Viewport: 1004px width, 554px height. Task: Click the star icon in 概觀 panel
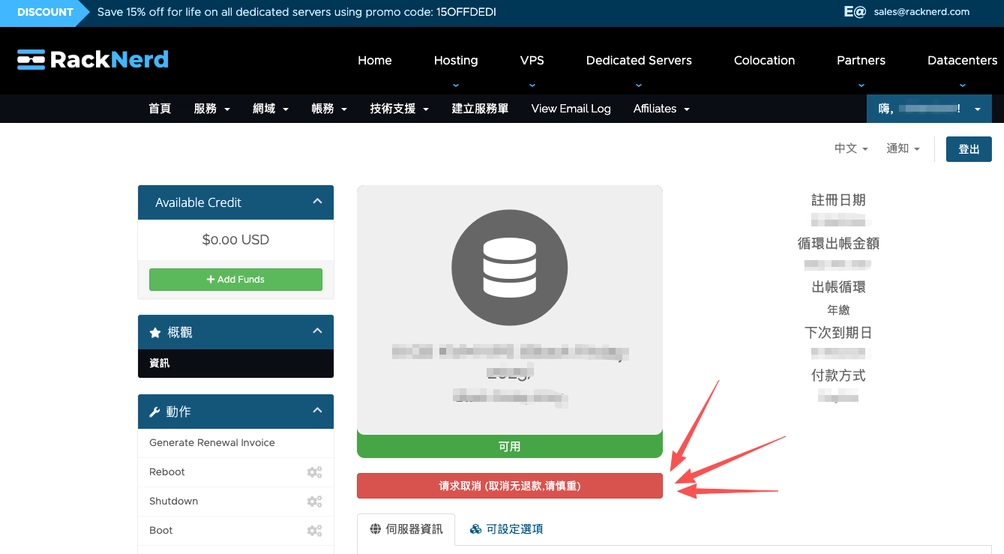pyautogui.click(x=155, y=332)
